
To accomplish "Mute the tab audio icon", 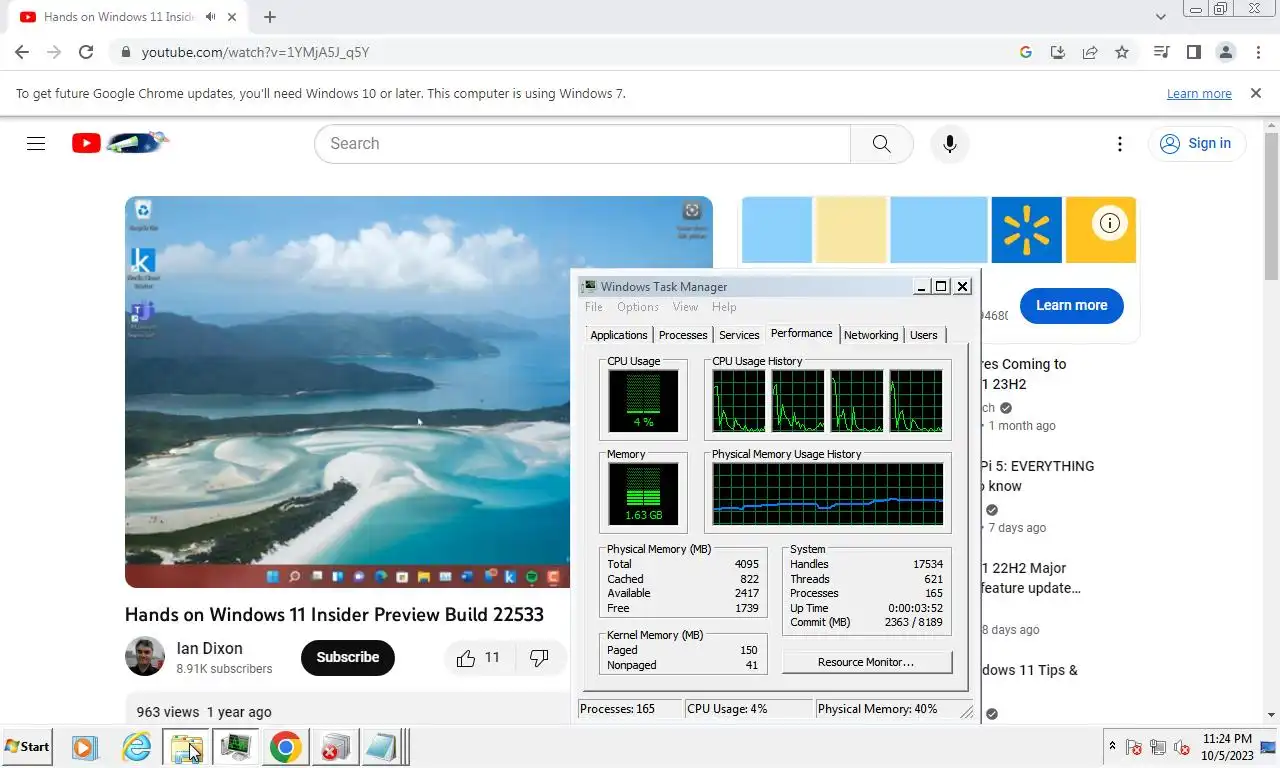I will click(210, 17).
